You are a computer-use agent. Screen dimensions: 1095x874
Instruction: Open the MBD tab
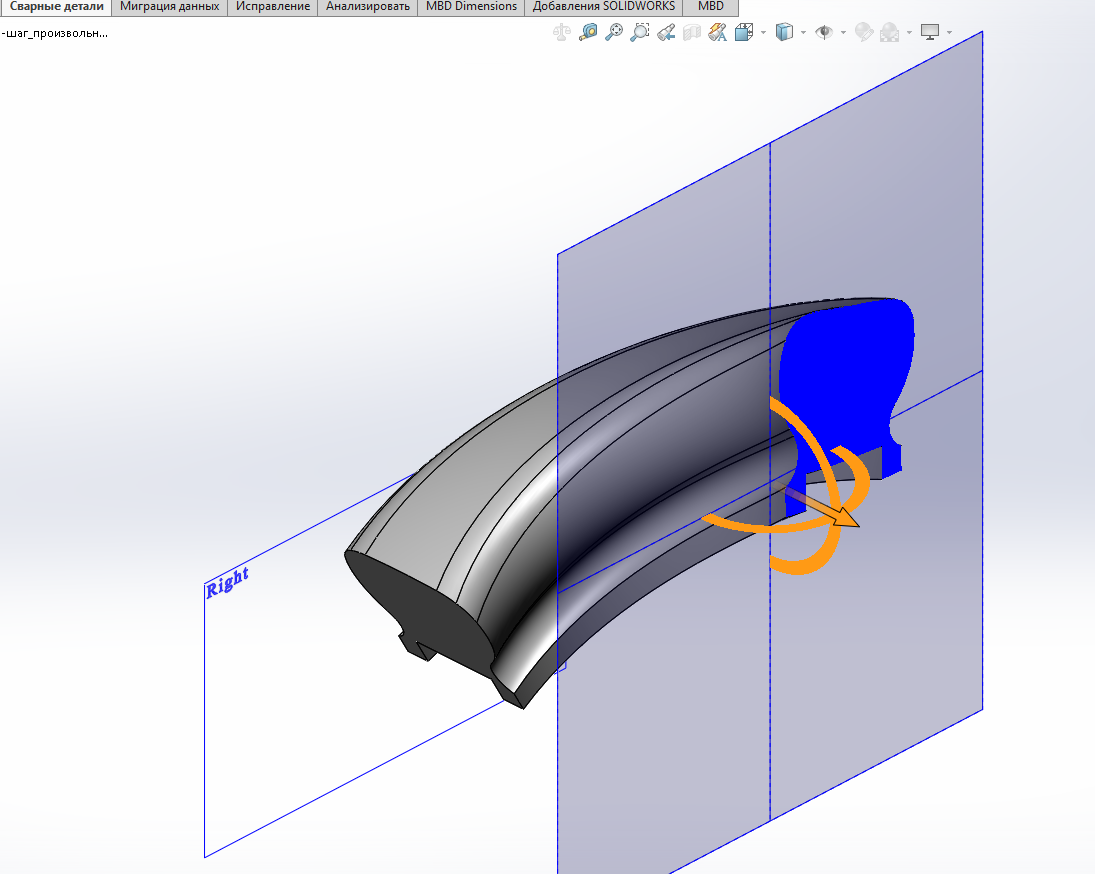click(711, 7)
